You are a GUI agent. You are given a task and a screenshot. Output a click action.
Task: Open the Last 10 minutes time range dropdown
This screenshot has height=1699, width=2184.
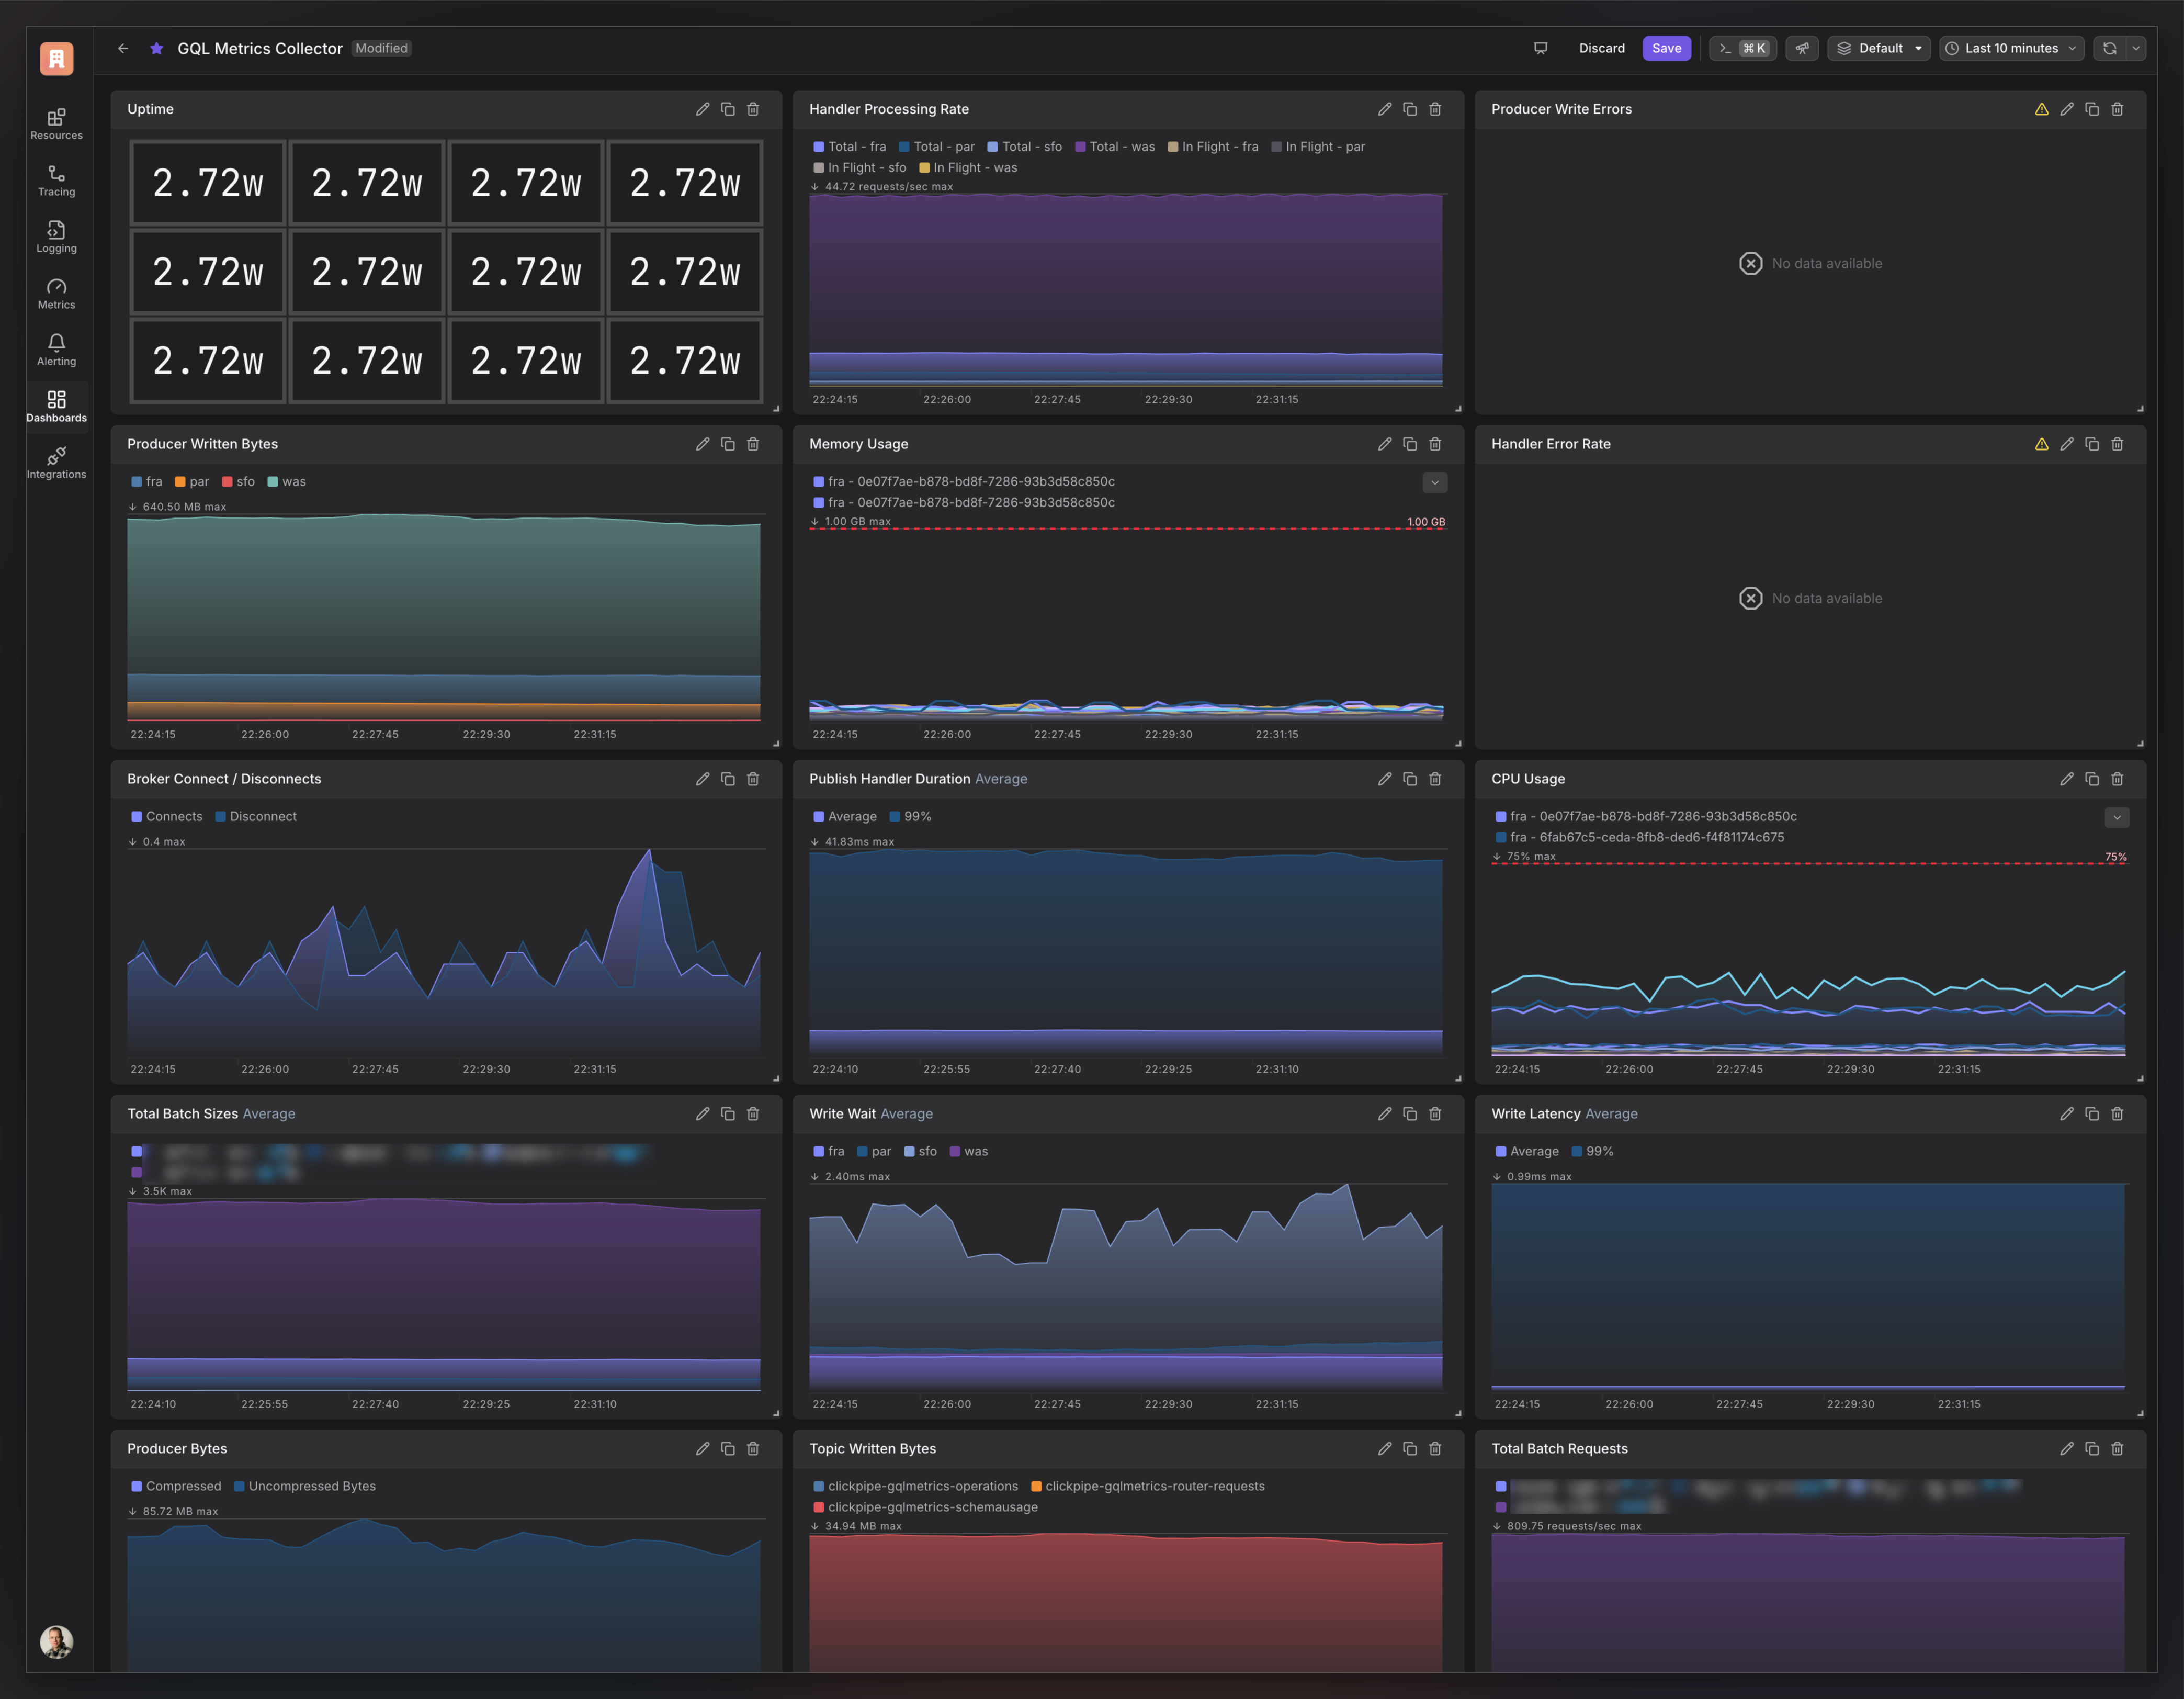click(x=2011, y=48)
